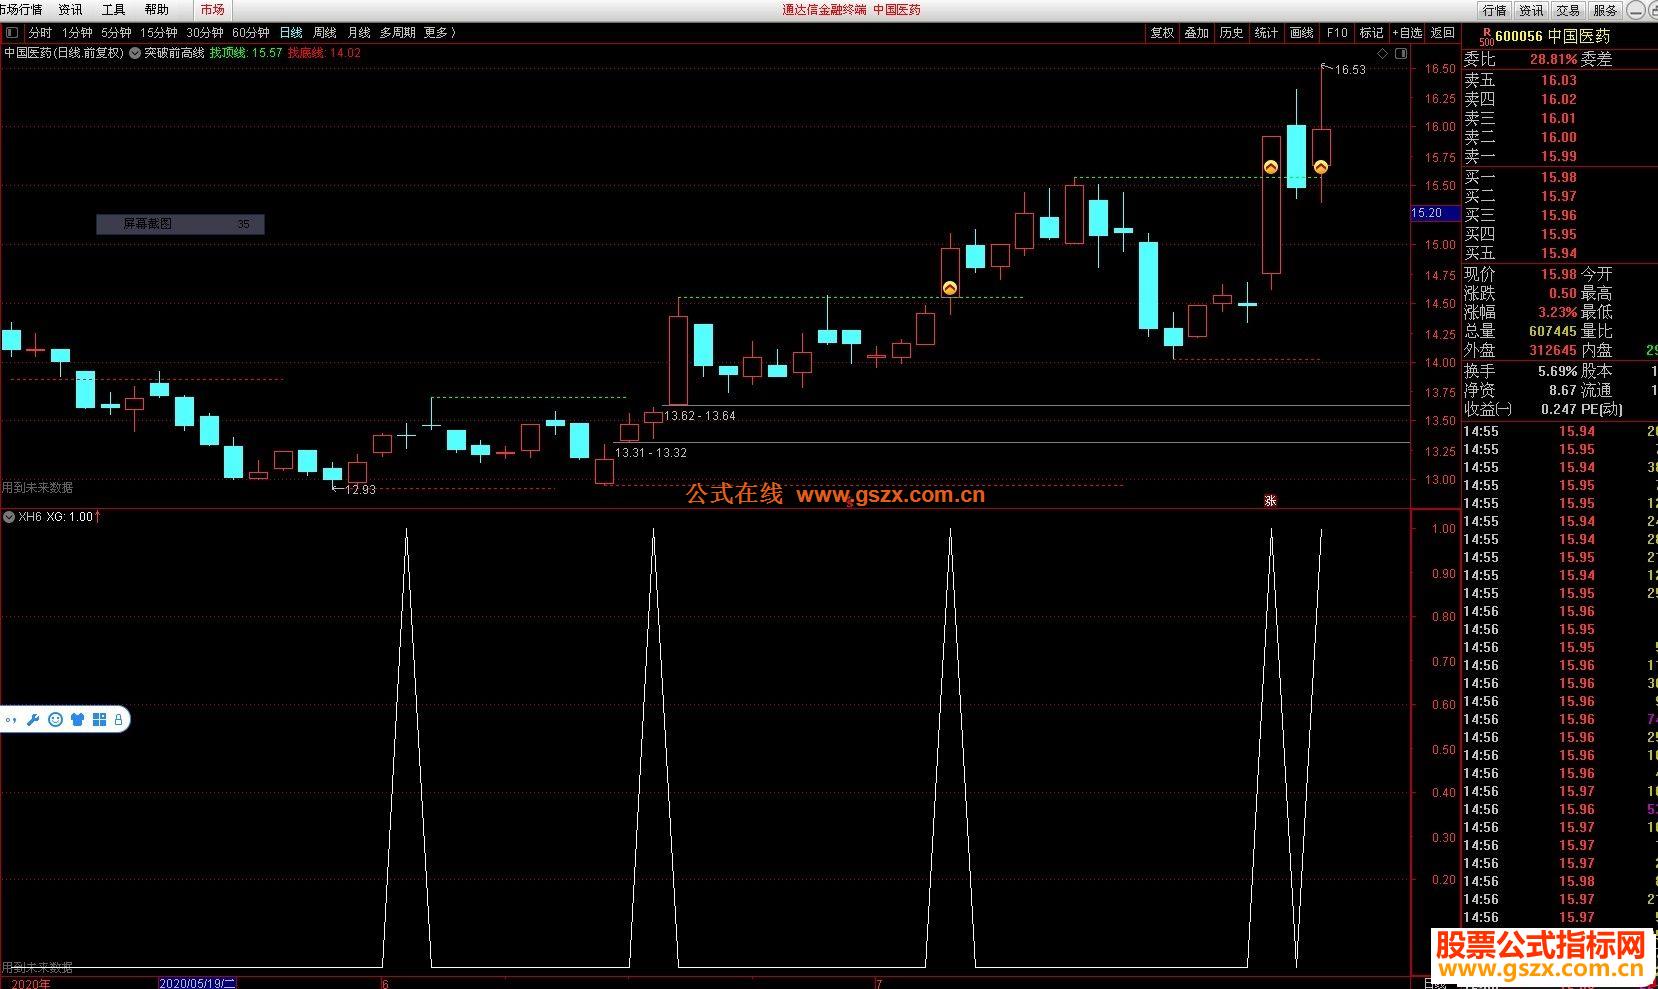Click the 总量 607445 value
1658x989 pixels.
(x=1552, y=331)
